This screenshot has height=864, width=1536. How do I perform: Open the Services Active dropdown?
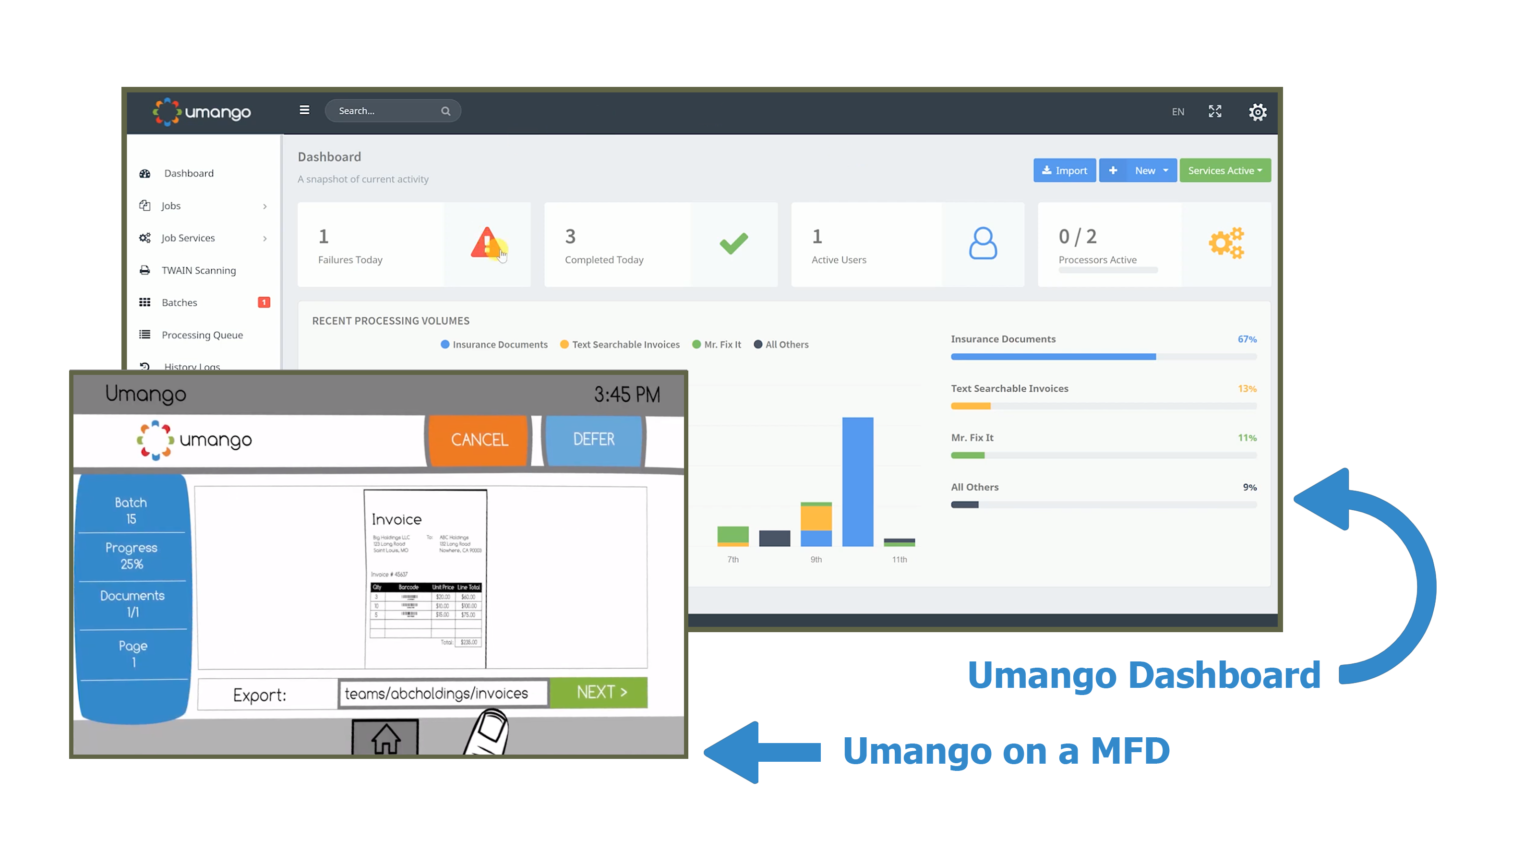click(x=1224, y=171)
